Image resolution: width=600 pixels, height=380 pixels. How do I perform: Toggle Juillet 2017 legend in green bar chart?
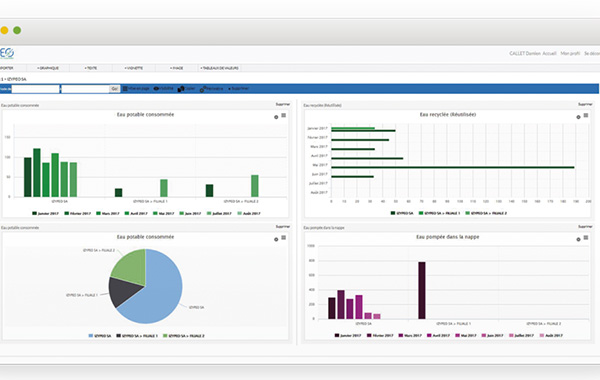pyautogui.click(x=219, y=214)
